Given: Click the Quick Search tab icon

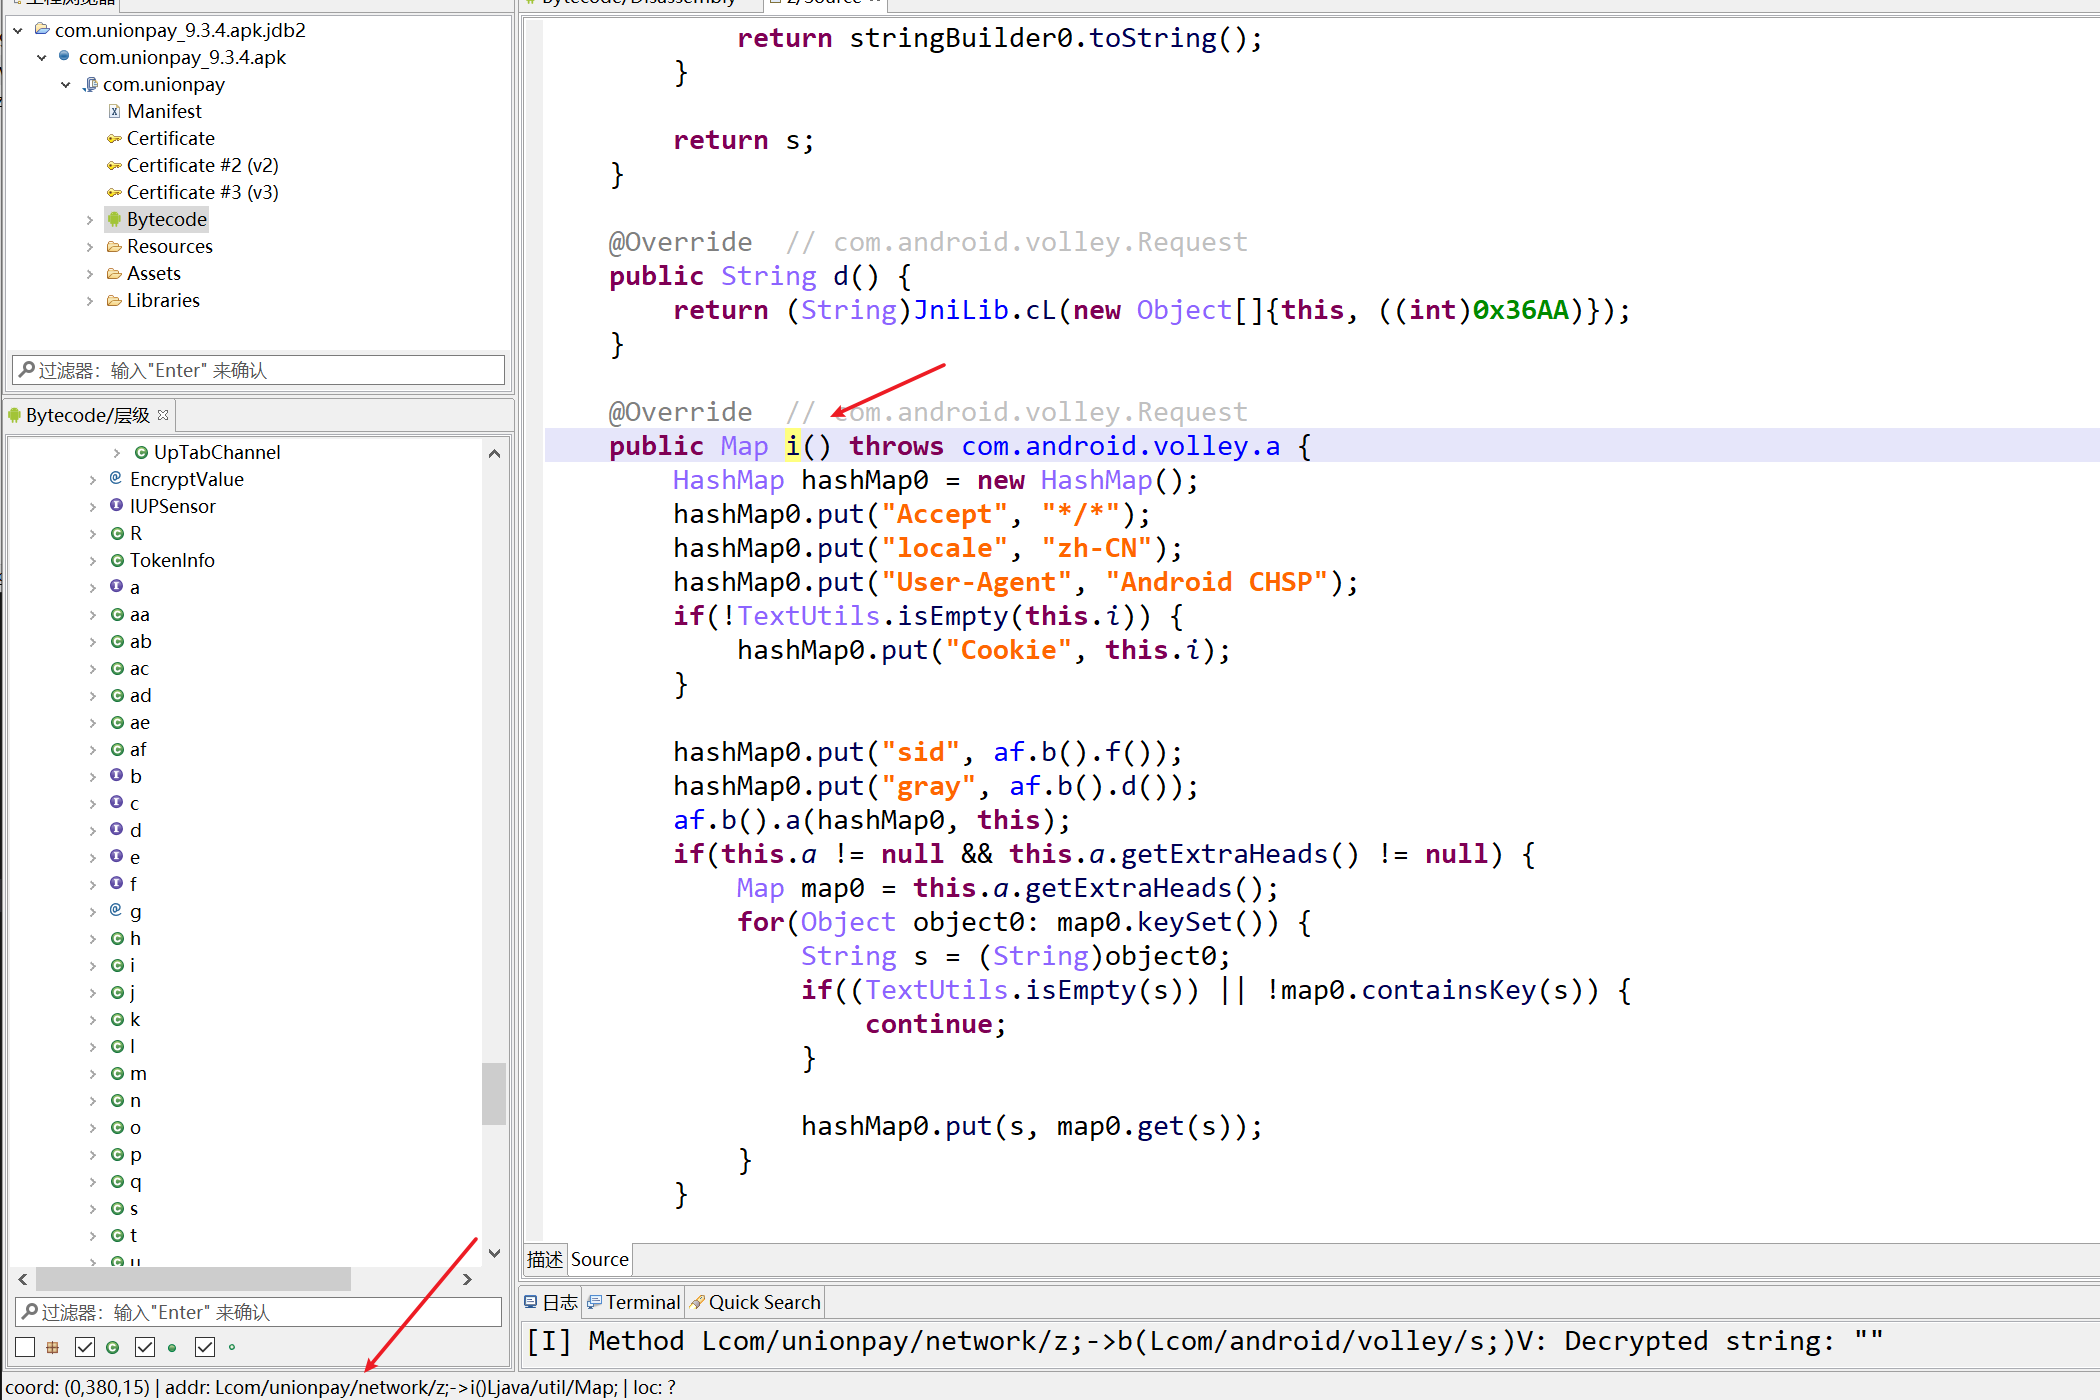Looking at the screenshot, I should click(x=697, y=1302).
